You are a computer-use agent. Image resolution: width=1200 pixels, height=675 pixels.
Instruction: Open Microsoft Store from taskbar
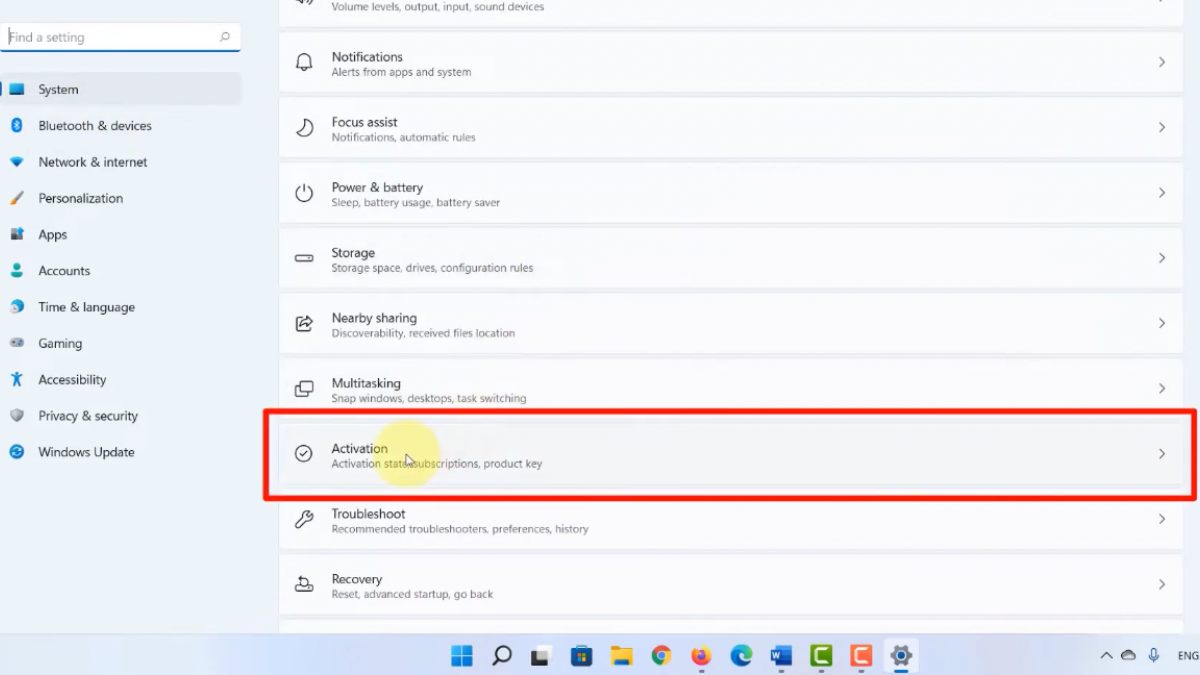[x=581, y=656]
